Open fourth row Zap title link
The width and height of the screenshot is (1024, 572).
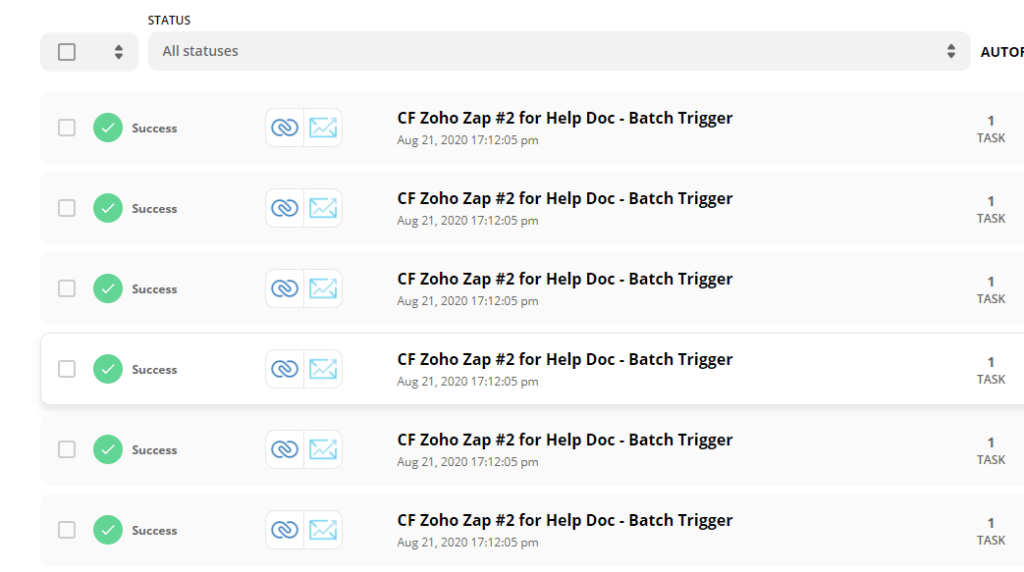pyautogui.click(x=564, y=360)
